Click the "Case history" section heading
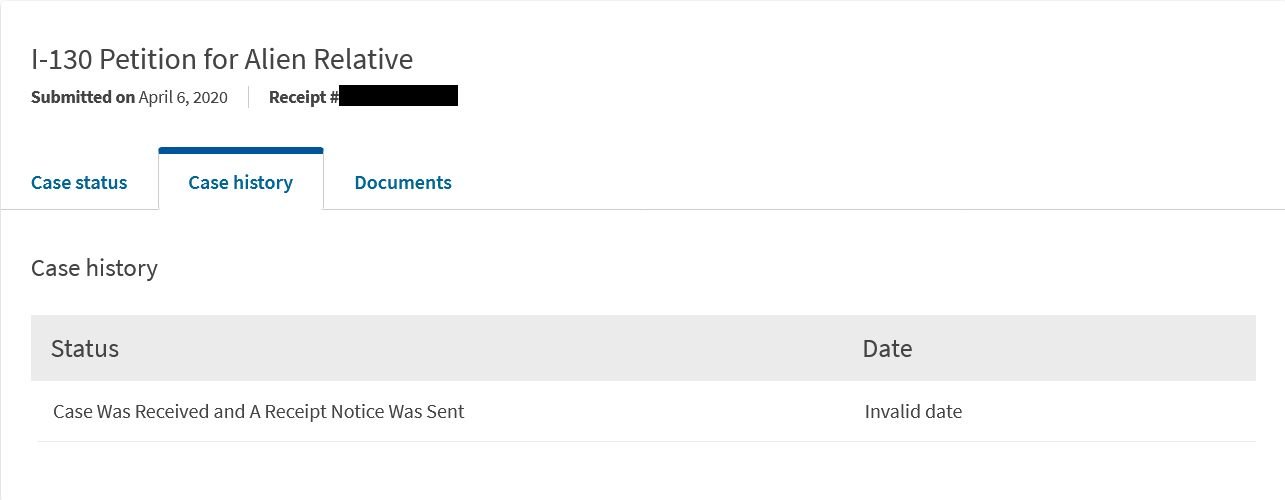Image resolution: width=1285 pixels, height=500 pixels. point(94,268)
